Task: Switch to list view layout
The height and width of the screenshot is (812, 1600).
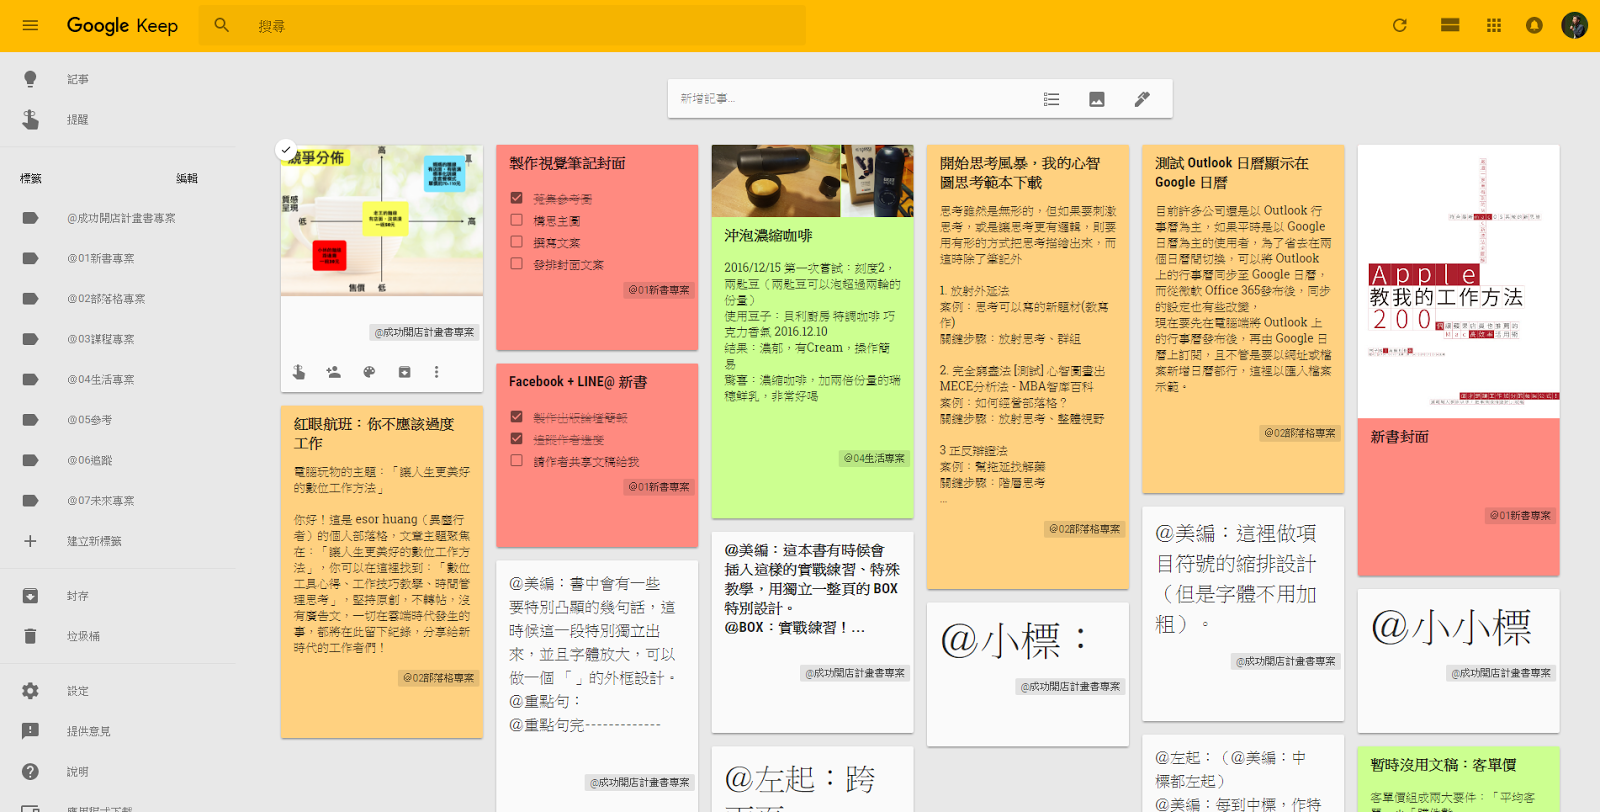Action: [1450, 26]
